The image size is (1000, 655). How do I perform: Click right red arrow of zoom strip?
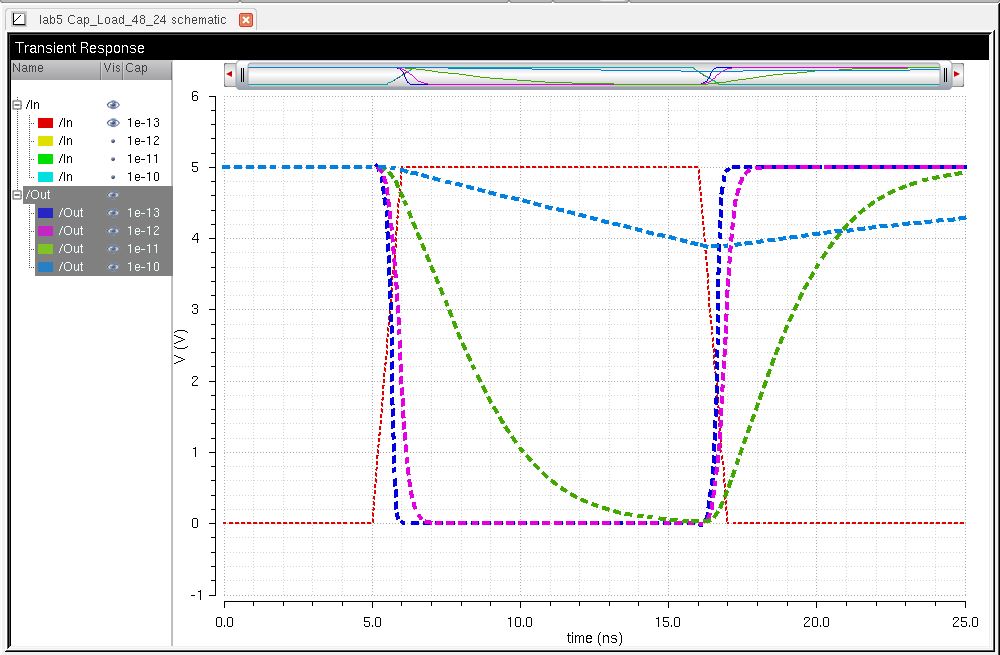click(956, 75)
